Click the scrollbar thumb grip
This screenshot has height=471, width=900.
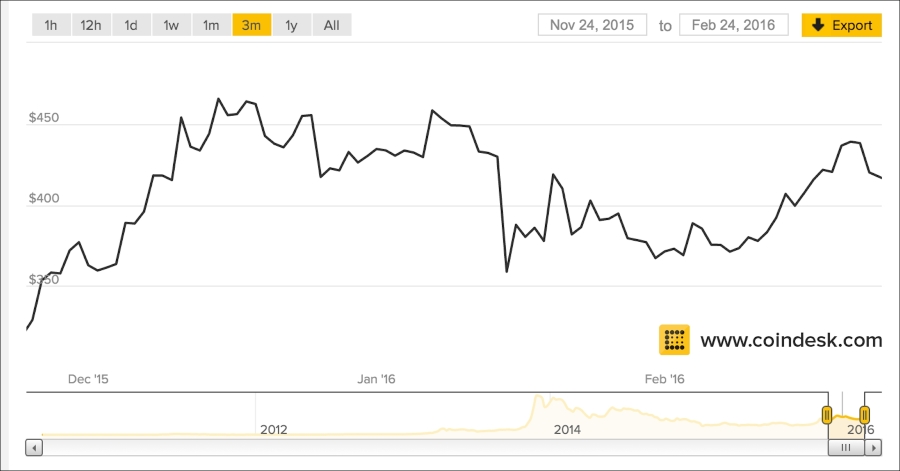pyautogui.click(x=846, y=447)
